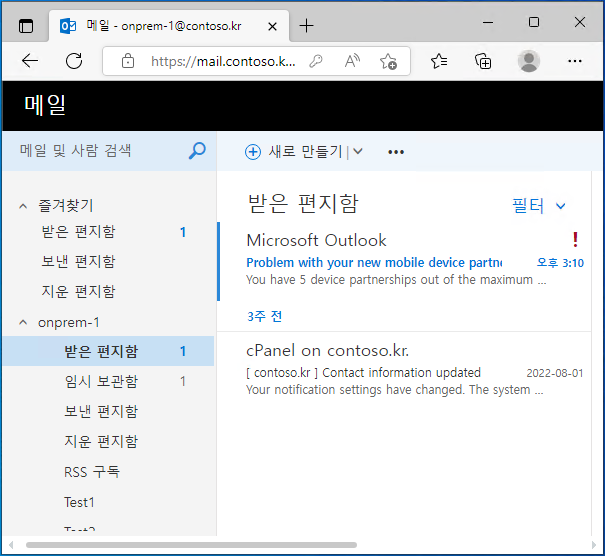Click the 메일 app title

tap(45, 105)
